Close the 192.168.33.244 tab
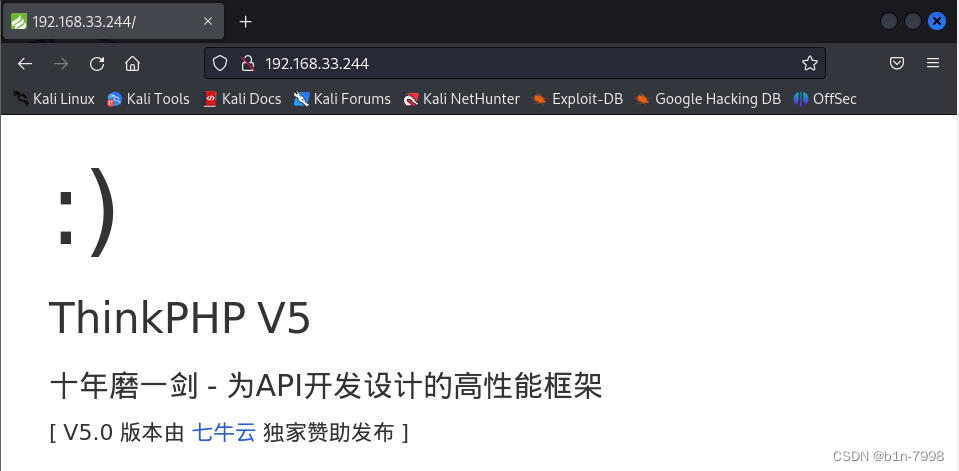 tap(208, 21)
